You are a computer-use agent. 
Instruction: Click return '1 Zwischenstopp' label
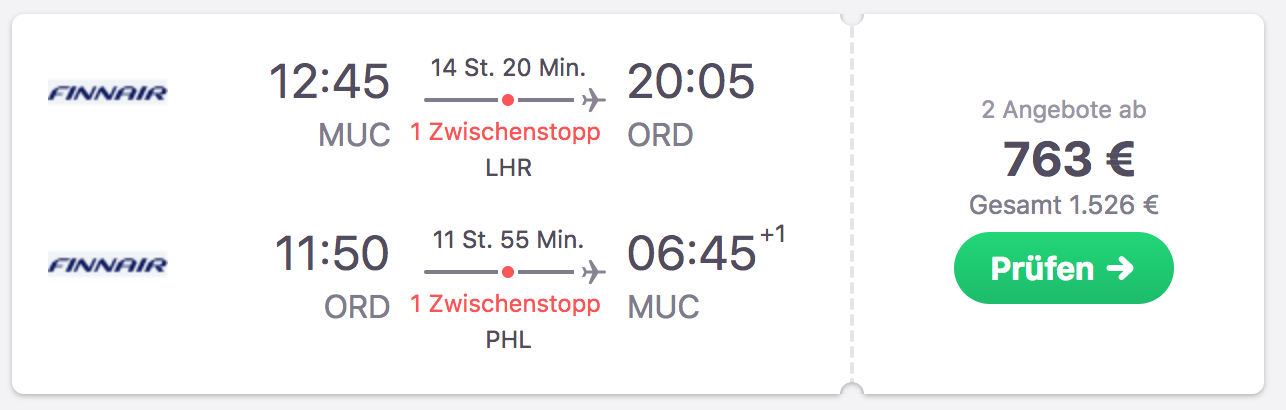click(x=506, y=303)
